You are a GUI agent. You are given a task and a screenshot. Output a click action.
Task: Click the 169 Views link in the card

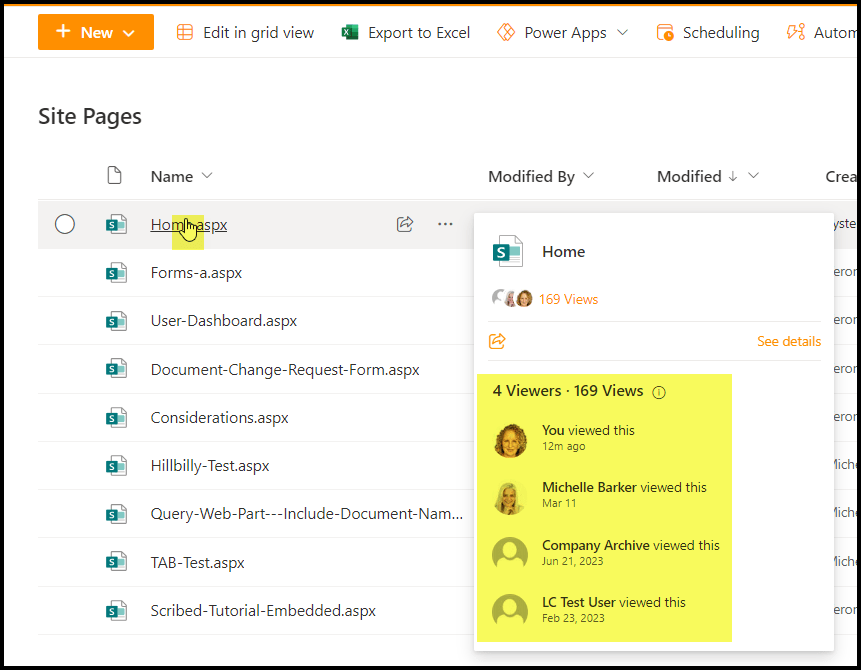pyautogui.click(x=568, y=299)
